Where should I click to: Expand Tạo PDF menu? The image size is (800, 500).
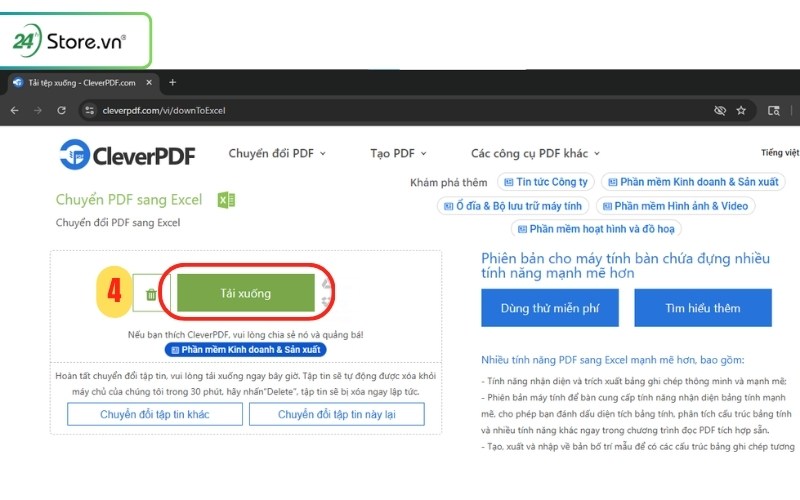click(398, 153)
